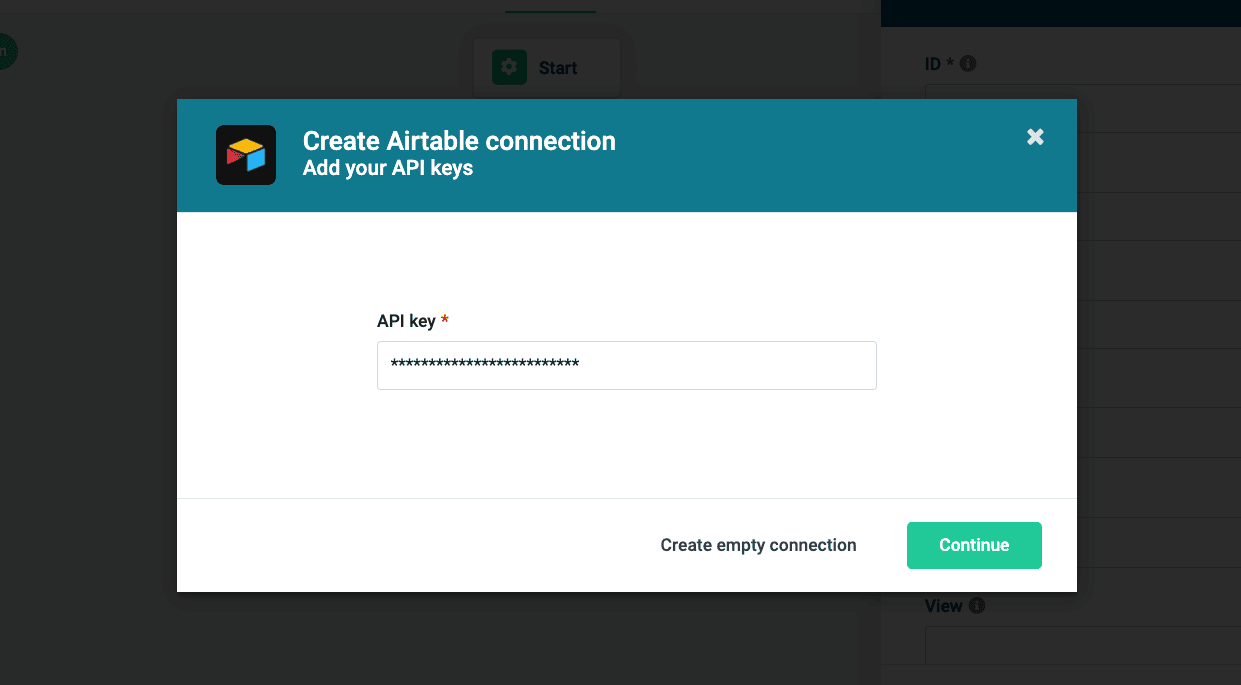
Task: Click the dark header bar above ID panel
Action: (1060, 13)
